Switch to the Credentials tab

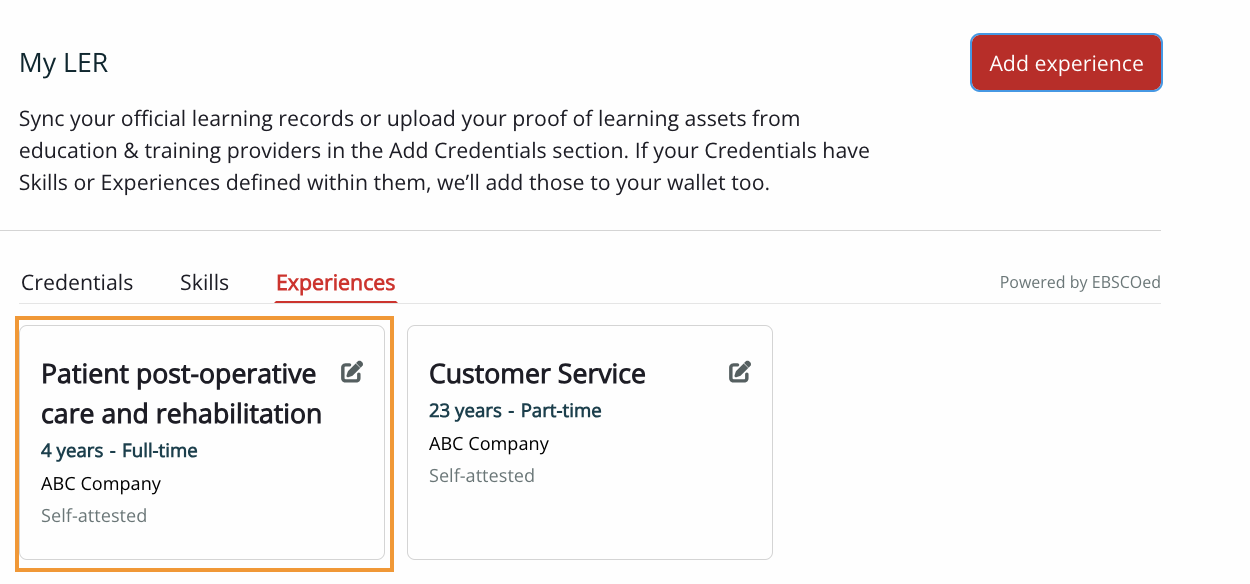pyautogui.click(x=77, y=282)
